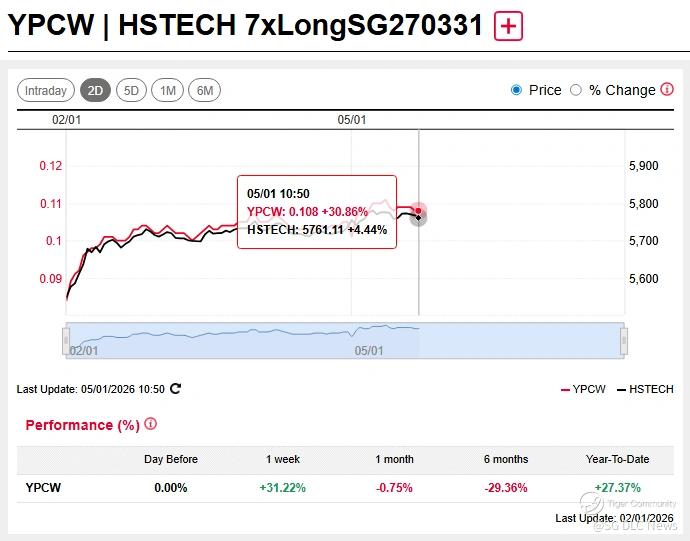690x541 pixels.
Task: Grab right handle of range navigator
Action: tap(624, 340)
